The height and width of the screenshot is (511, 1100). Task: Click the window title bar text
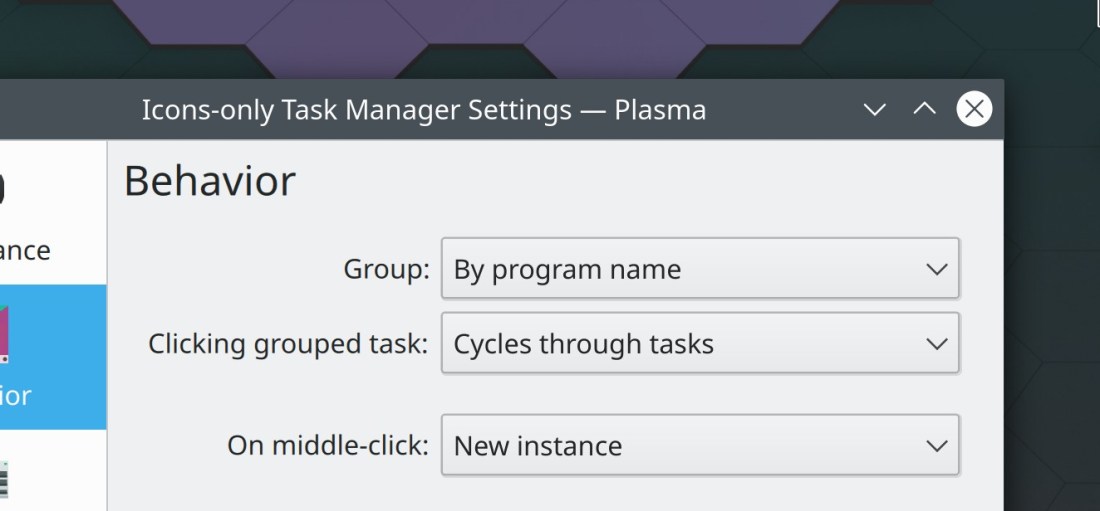424,109
